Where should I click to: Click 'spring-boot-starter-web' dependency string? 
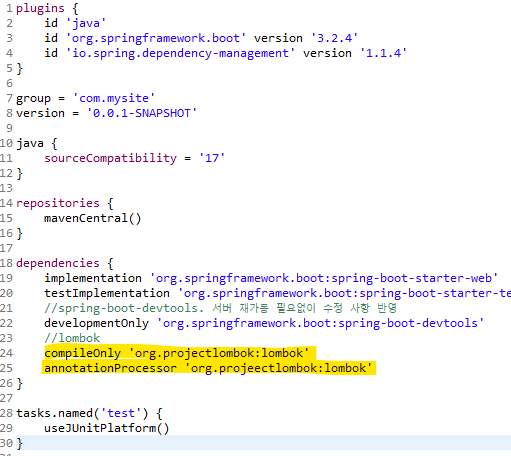(324, 278)
